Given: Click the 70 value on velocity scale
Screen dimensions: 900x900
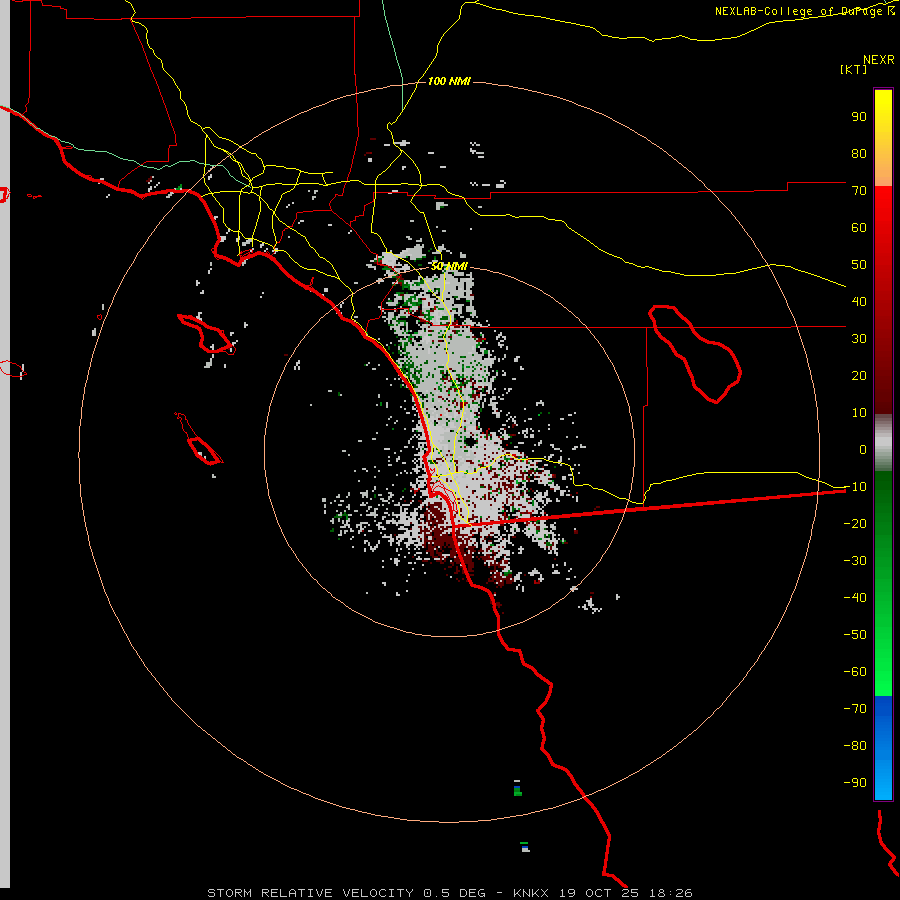Looking at the screenshot, I should [859, 191].
